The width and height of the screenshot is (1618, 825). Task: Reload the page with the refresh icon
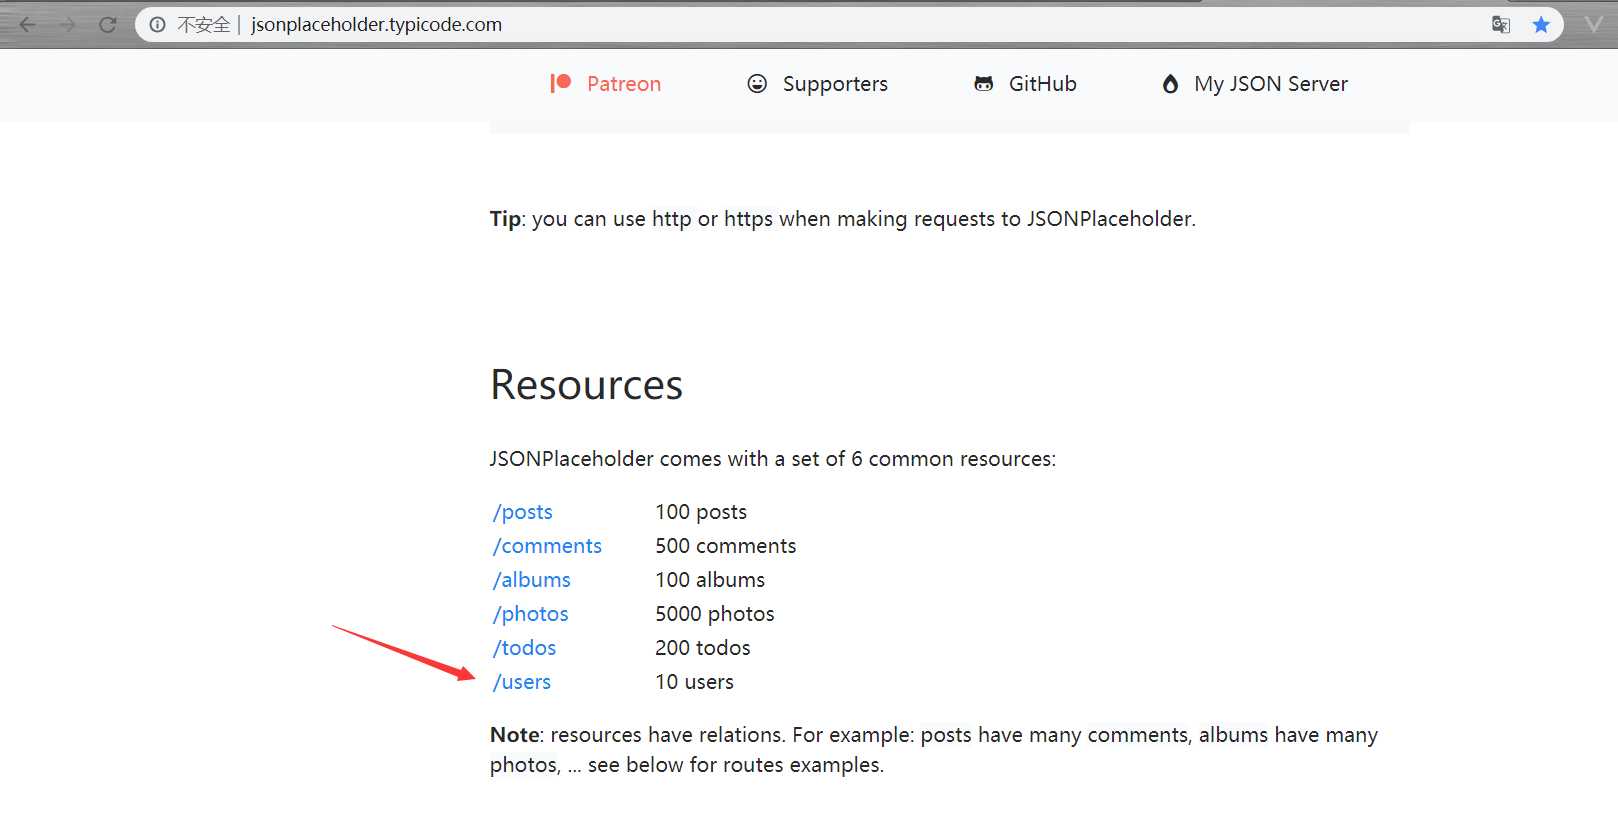click(x=107, y=24)
